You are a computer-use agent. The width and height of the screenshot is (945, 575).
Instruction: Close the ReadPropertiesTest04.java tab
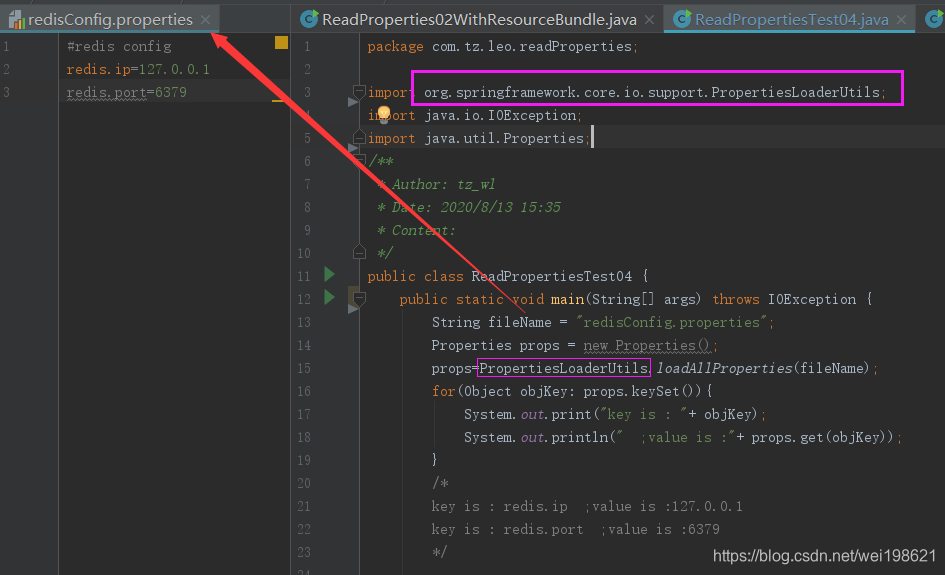tap(901, 20)
